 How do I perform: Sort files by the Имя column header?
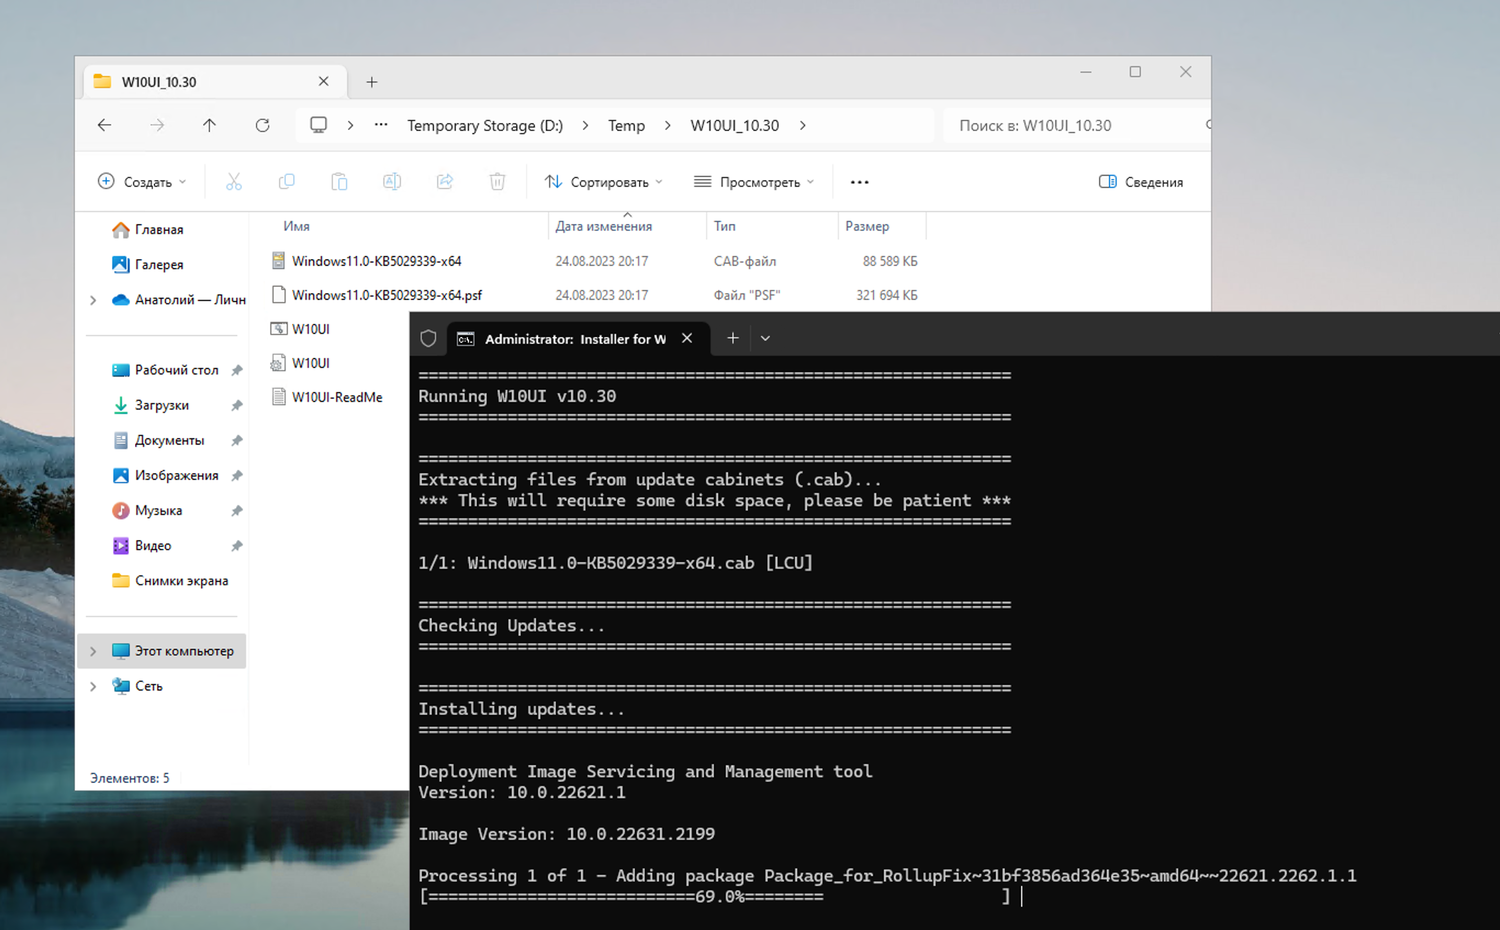tap(296, 226)
